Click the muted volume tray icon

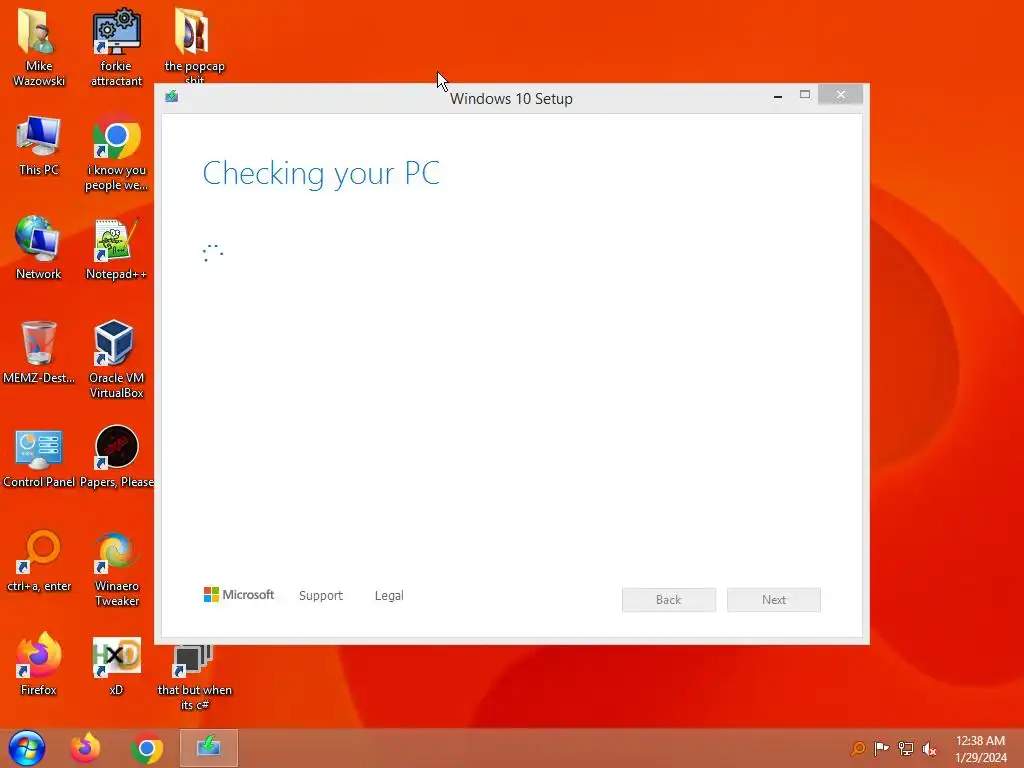(929, 748)
